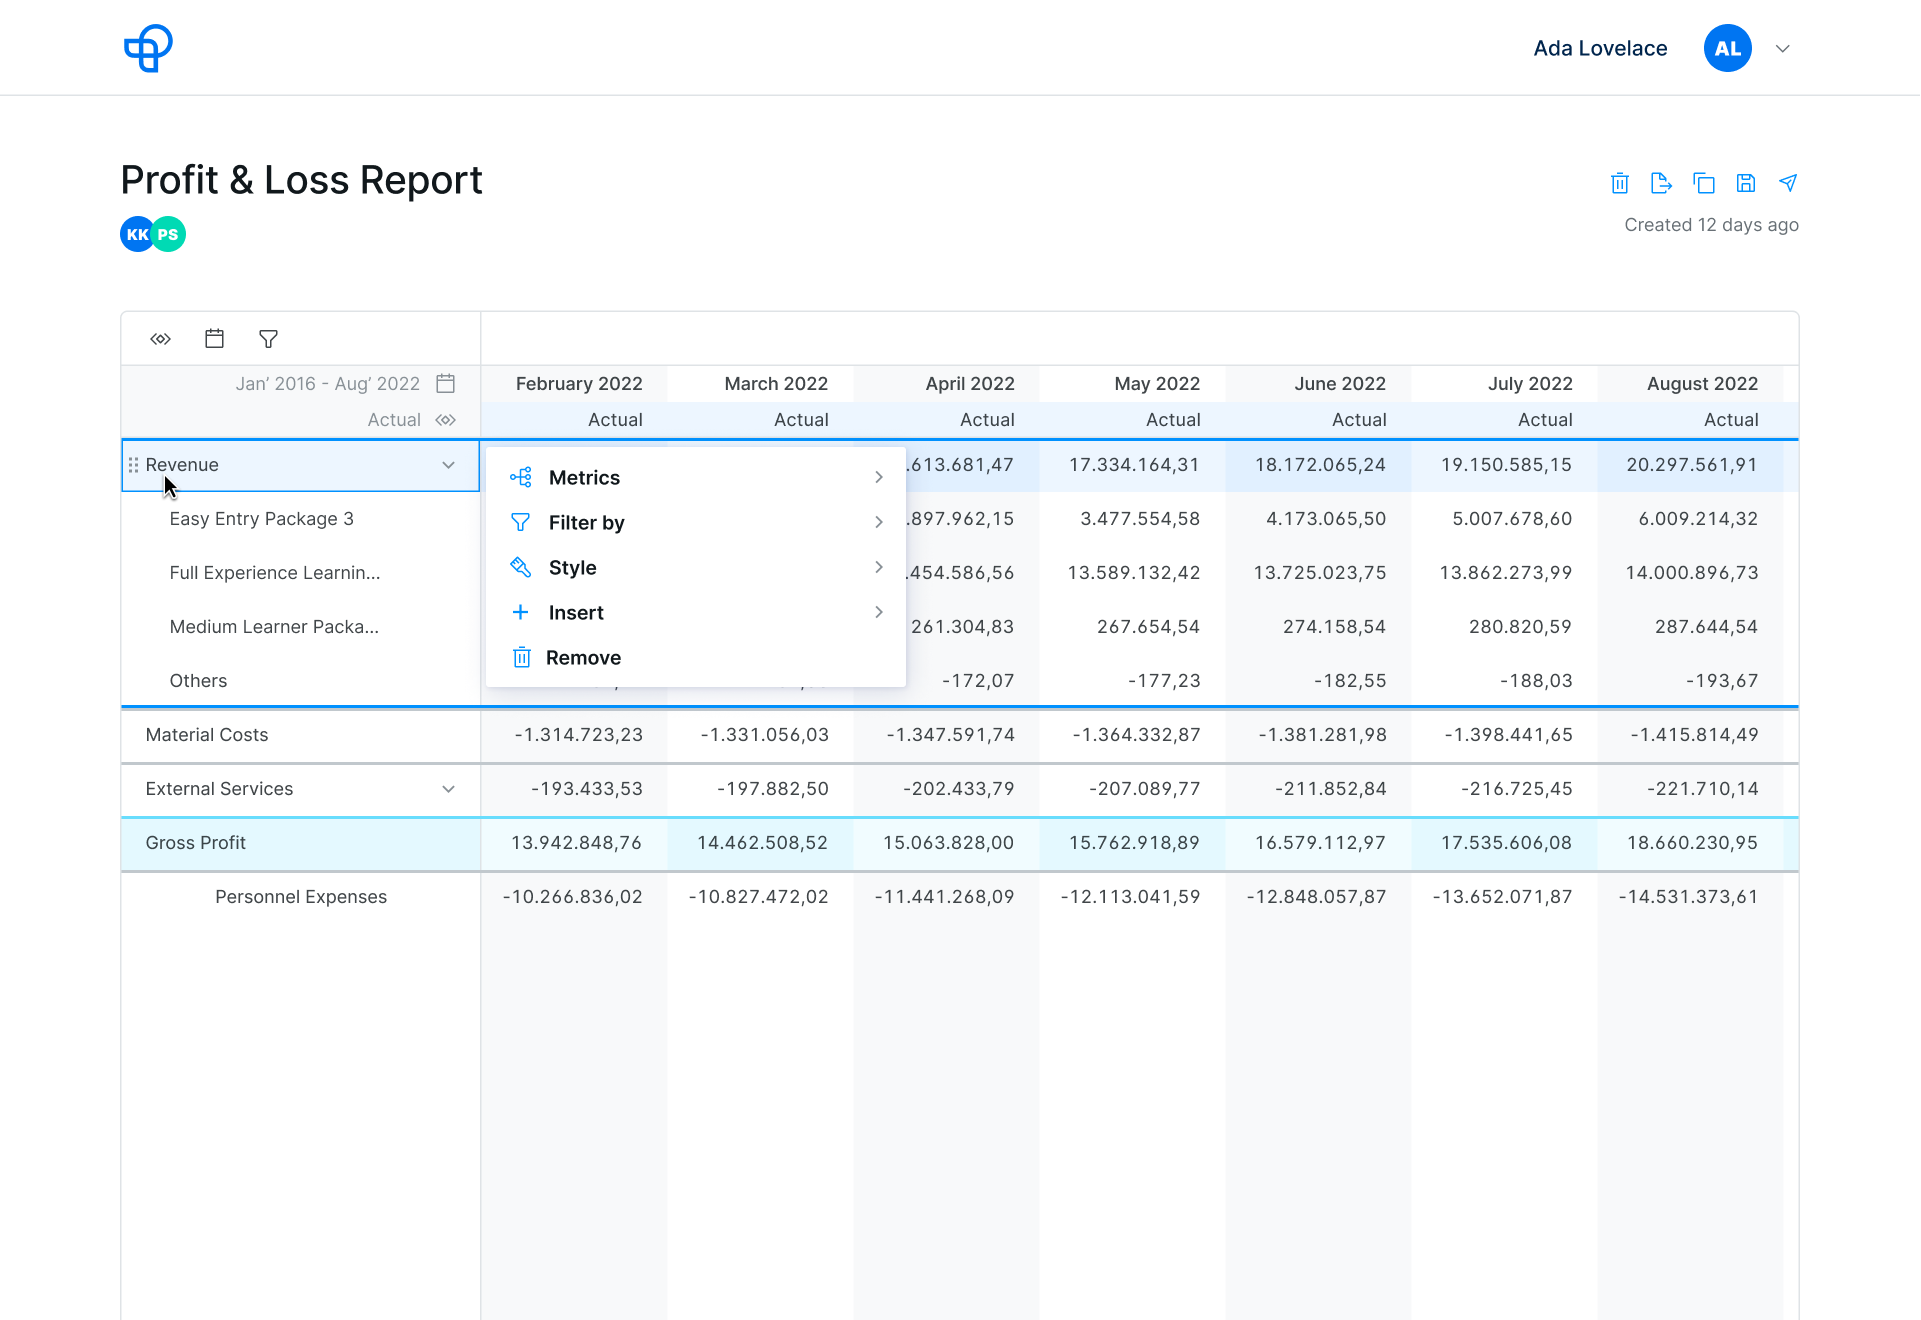Click the calendar icon in table toolbar
This screenshot has height=1320, width=1921.
tap(214, 339)
